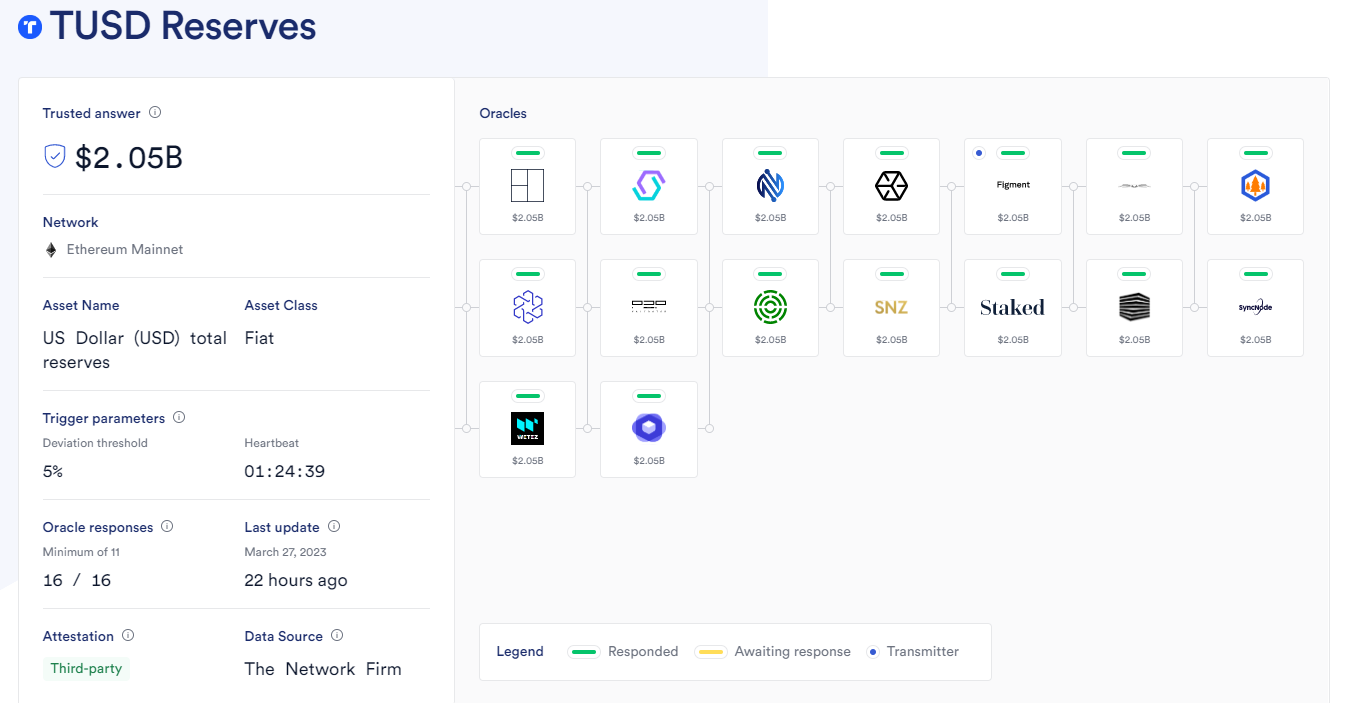Select the Staked oracle logo

pyautogui.click(x=1013, y=307)
